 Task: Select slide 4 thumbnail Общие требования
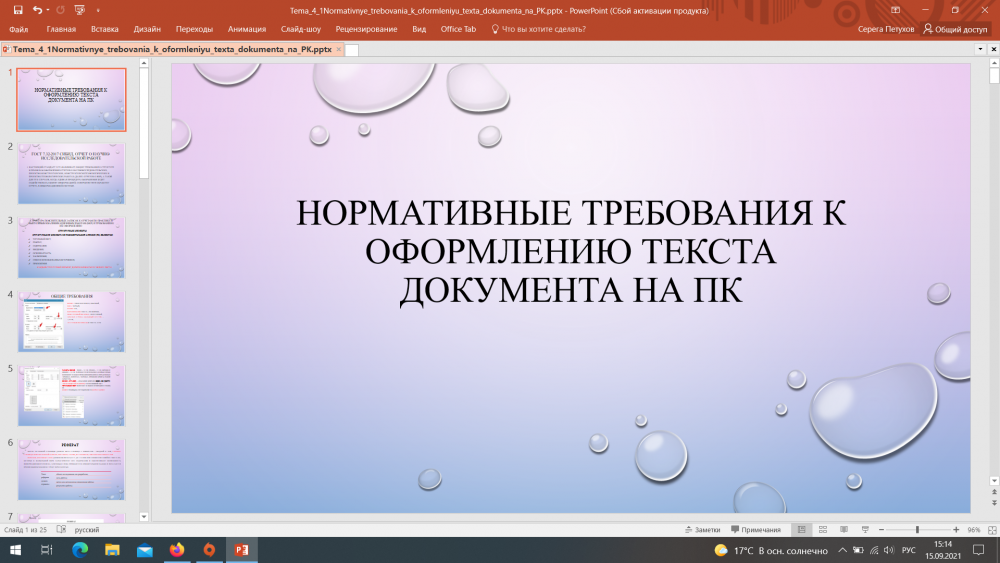pyautogui.click(x=71, y=320)
